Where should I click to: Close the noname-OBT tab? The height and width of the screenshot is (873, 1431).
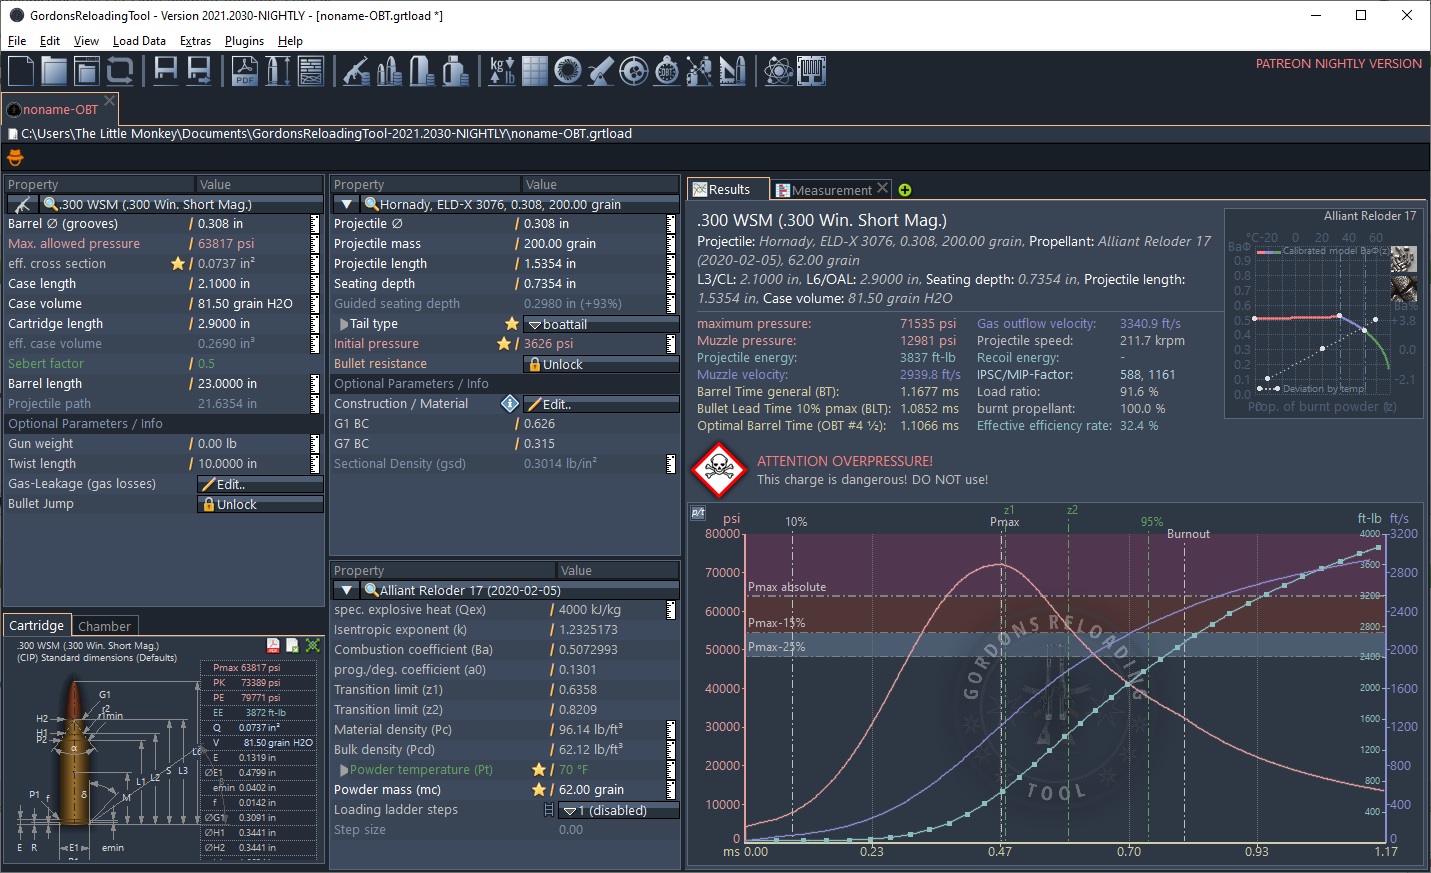pyautogui.click(x=110, y=100)
